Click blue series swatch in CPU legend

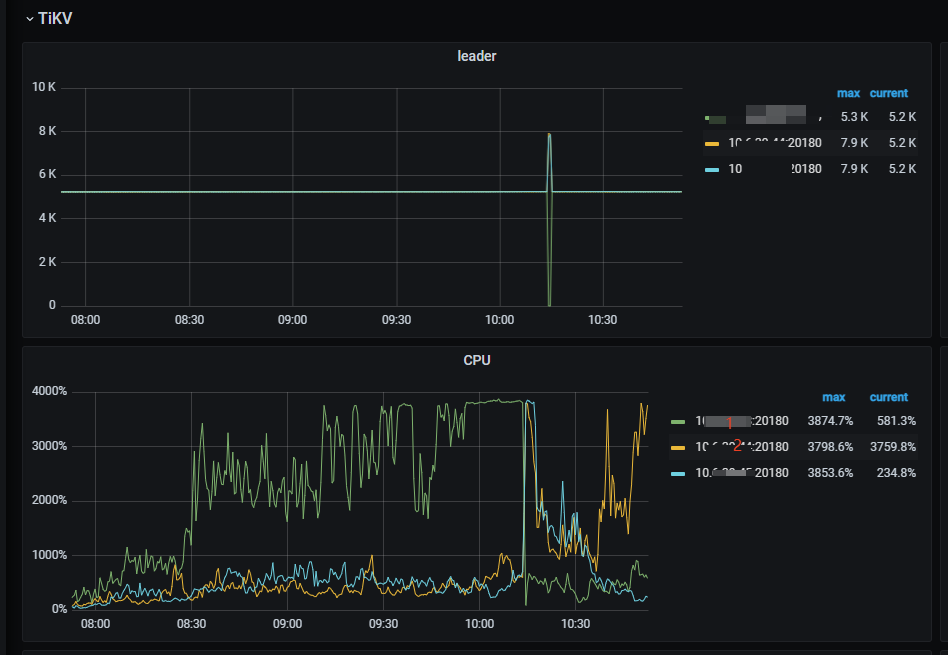[679, 473]
